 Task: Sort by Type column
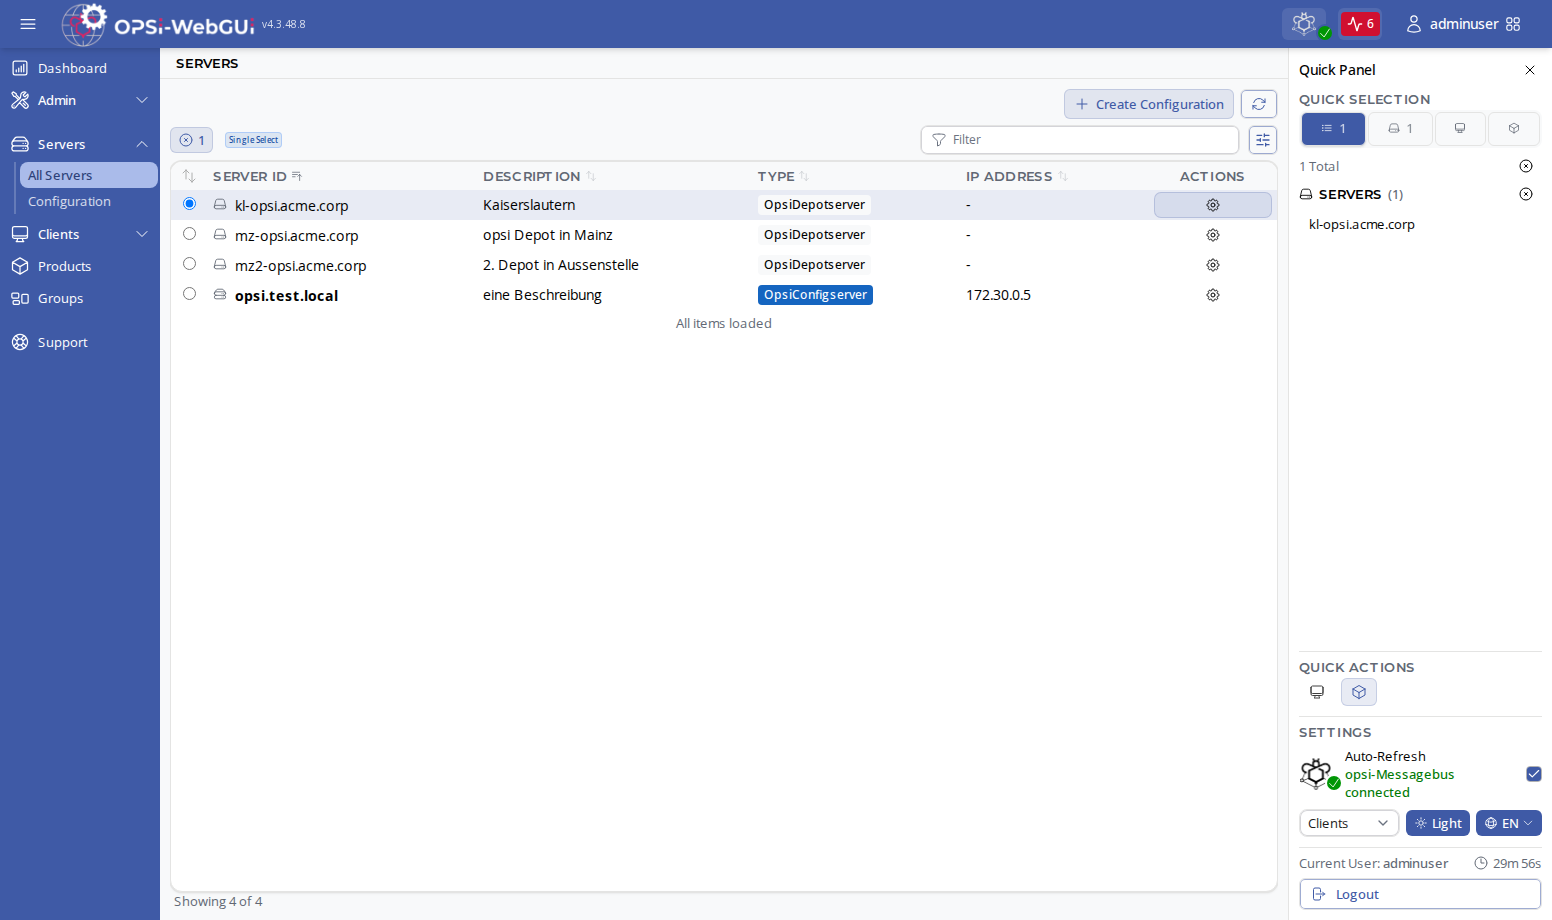783,176
